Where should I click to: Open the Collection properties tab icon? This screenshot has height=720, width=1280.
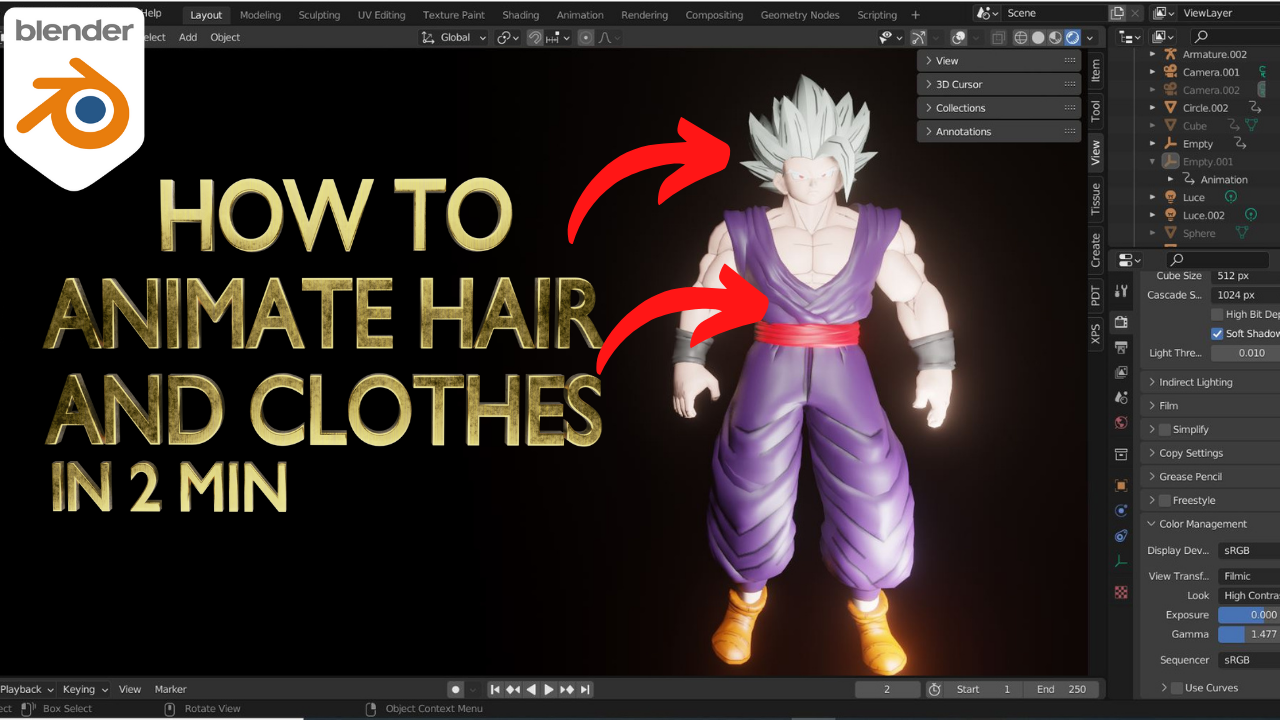coord(1121,455)
